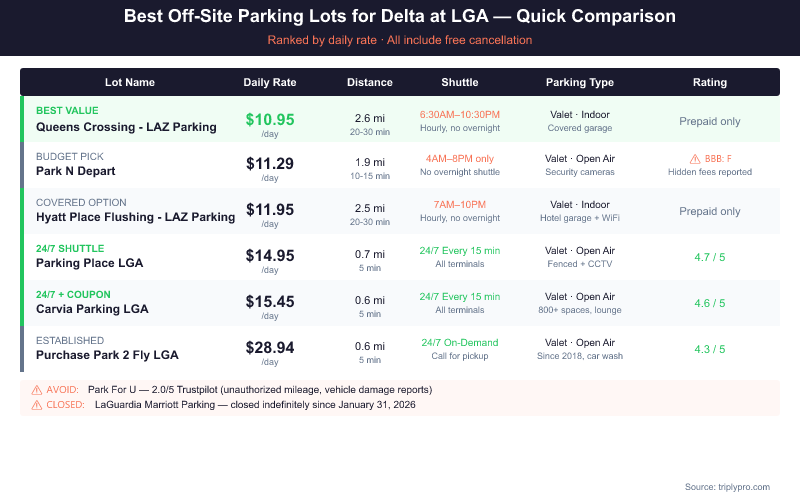Open the Parking Place LGA listing
The height and width of the screenshot is (500, 800).
pyautogui.click(x=90, y=264)
